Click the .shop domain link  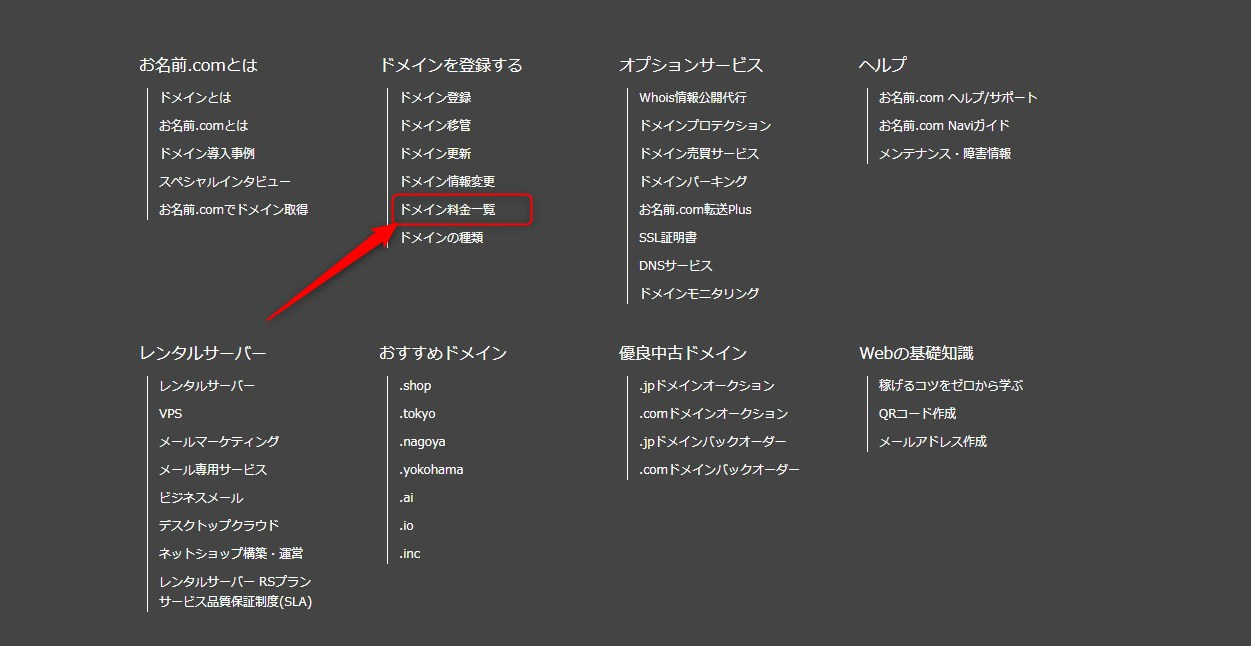pyautogui.click(x=415, y=386)
